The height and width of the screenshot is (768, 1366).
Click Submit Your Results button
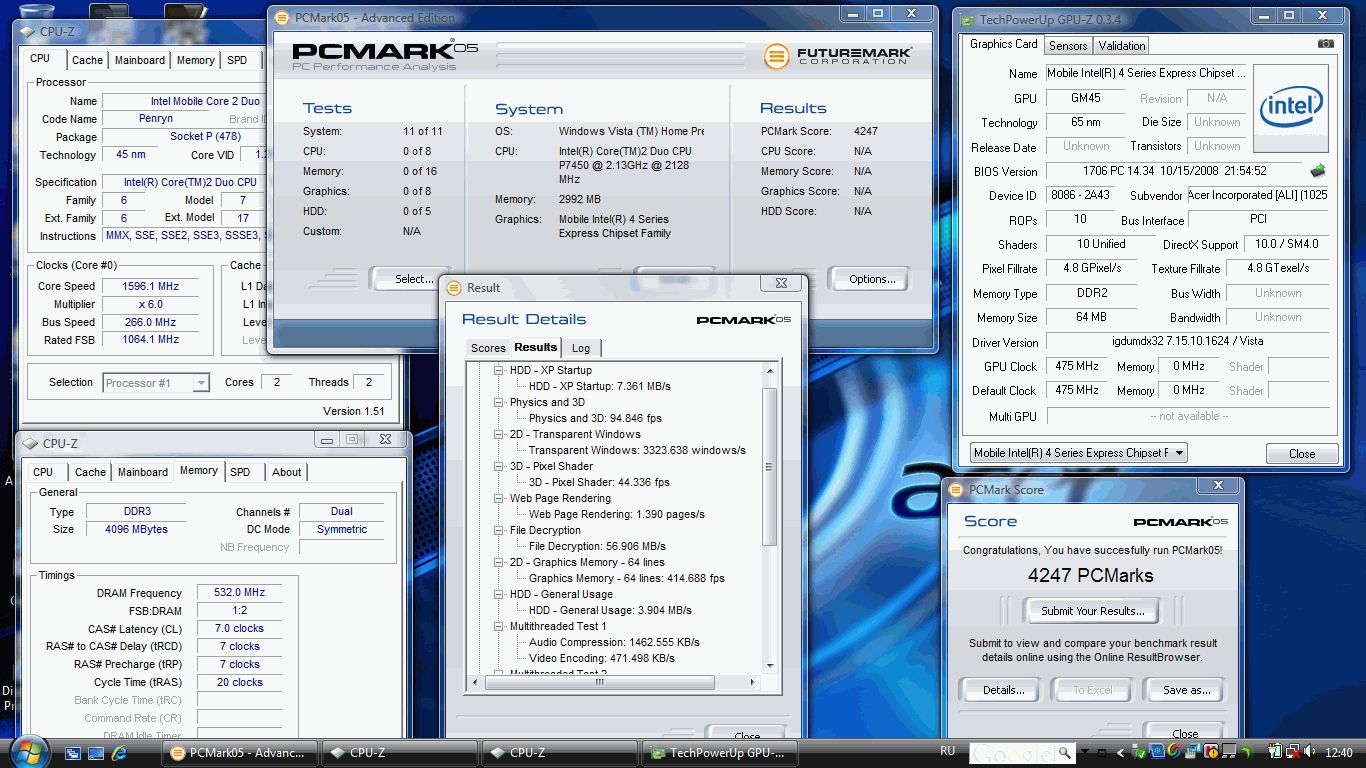(1093, 611)
